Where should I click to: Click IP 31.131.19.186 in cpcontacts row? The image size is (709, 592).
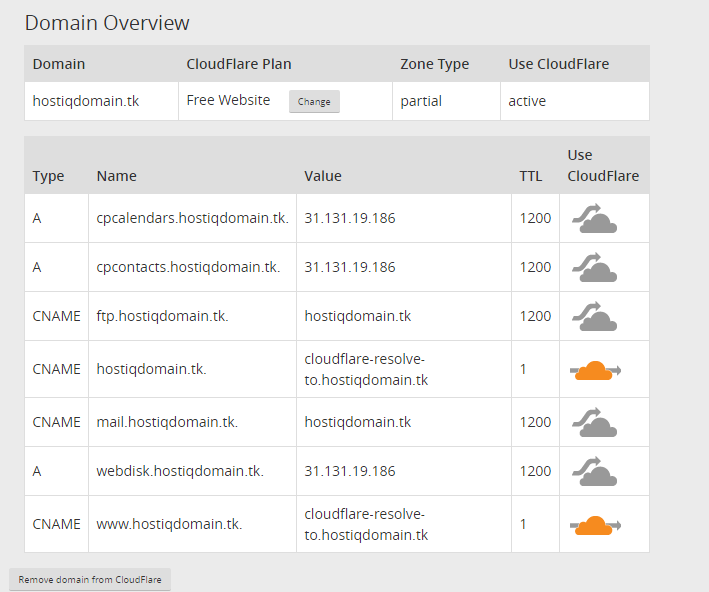tap(350, 267)
